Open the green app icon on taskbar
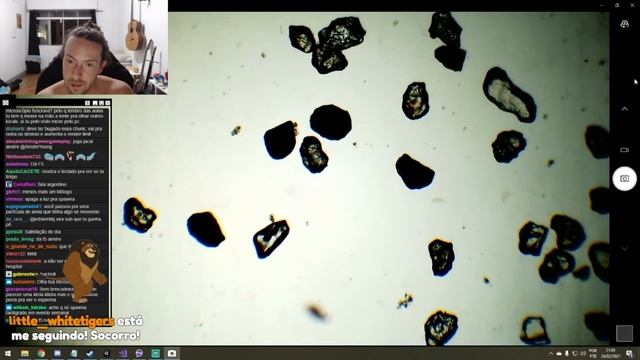Screen dimensions: 640x360 pyautogui.click(x=156, y=353)
